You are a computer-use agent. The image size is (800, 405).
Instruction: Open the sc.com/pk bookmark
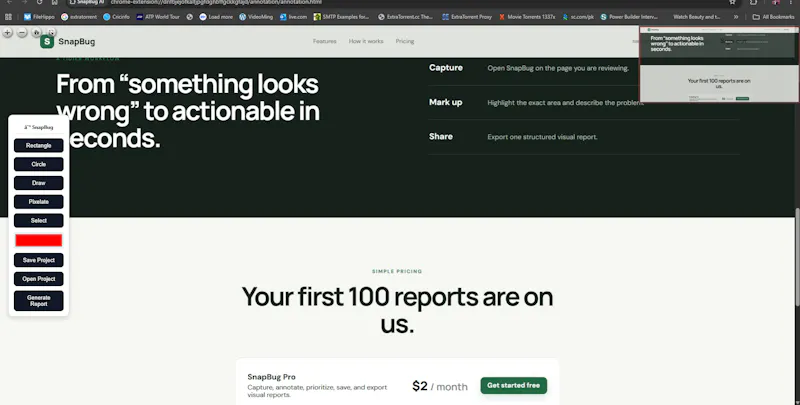(578, 17)
